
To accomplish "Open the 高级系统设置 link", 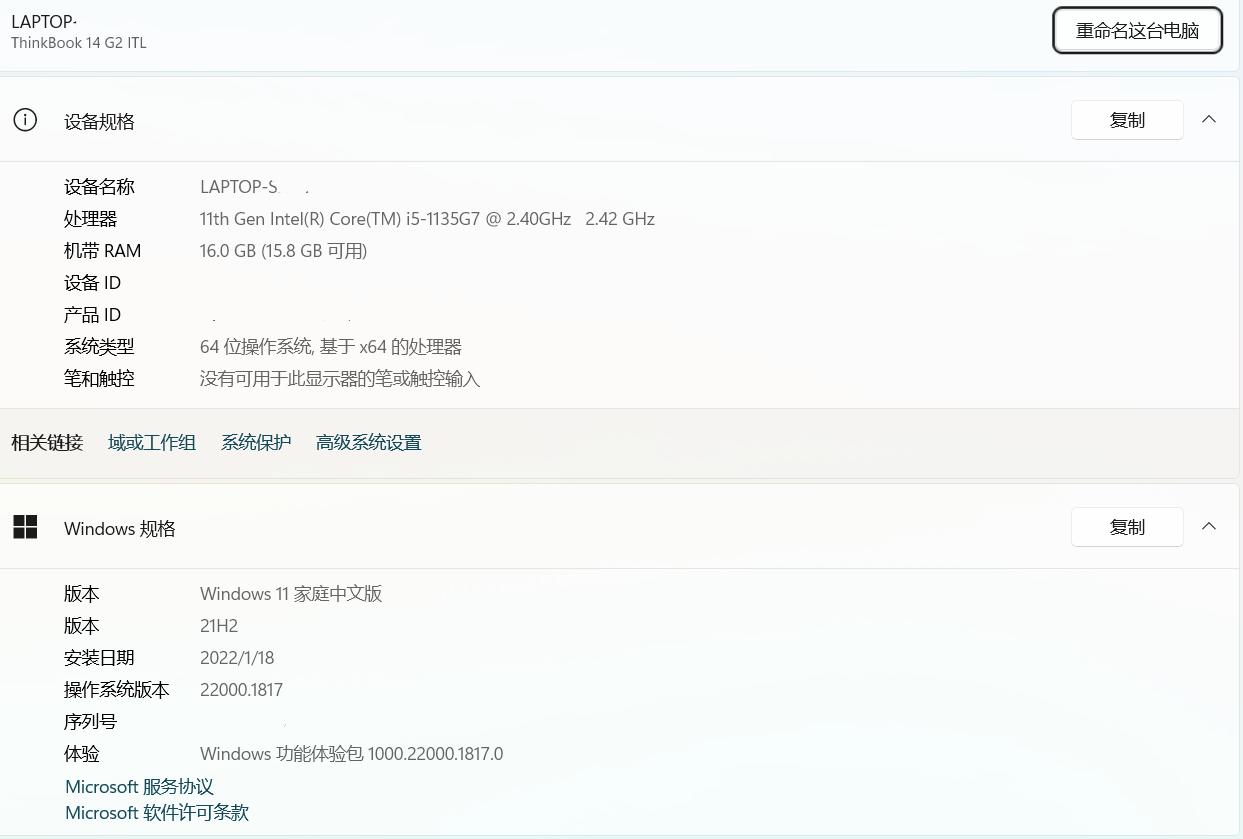I will (369, 443).
